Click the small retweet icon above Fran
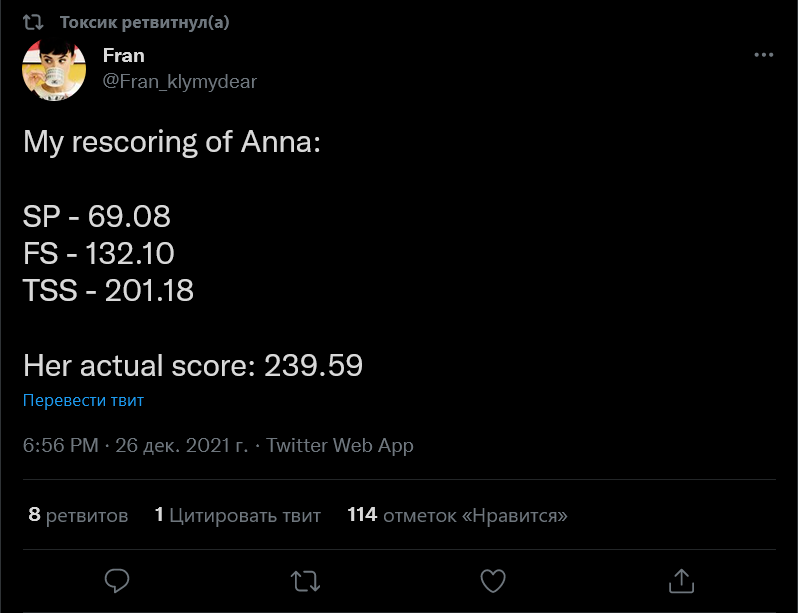 click(x=33, y=23)
